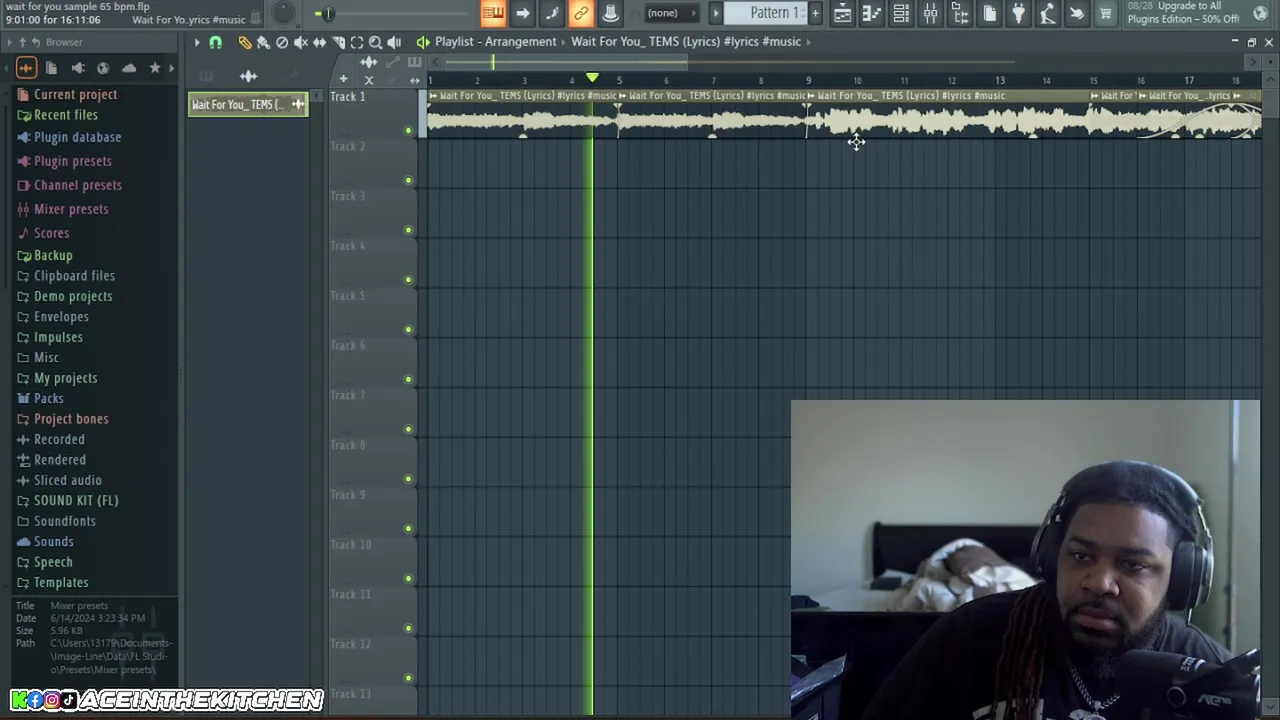The height and width of the screenshot is (720, 1280).
Task: Show plugins tab in Browser
Action: click(x=77, y=68)
